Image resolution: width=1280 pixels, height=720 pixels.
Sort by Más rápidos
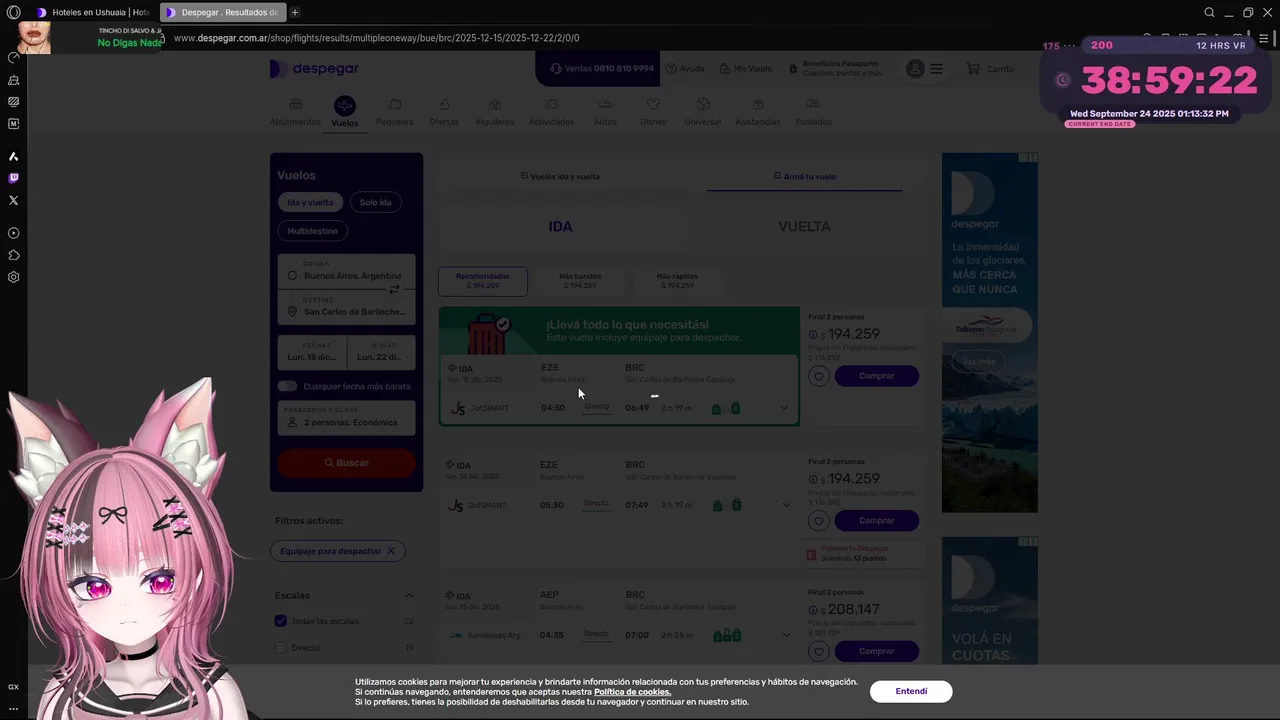point(678,281)
